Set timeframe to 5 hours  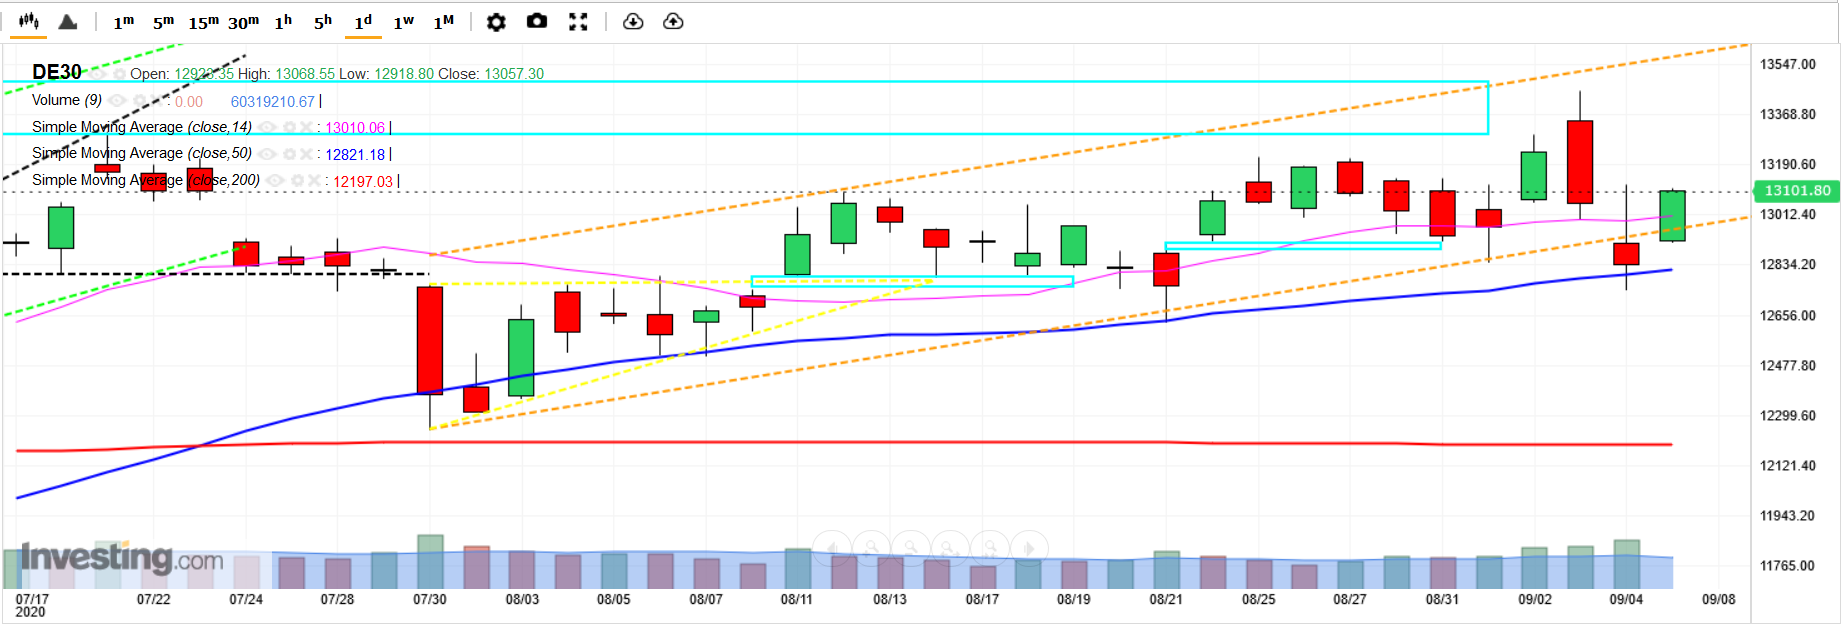tap(323, 22)
